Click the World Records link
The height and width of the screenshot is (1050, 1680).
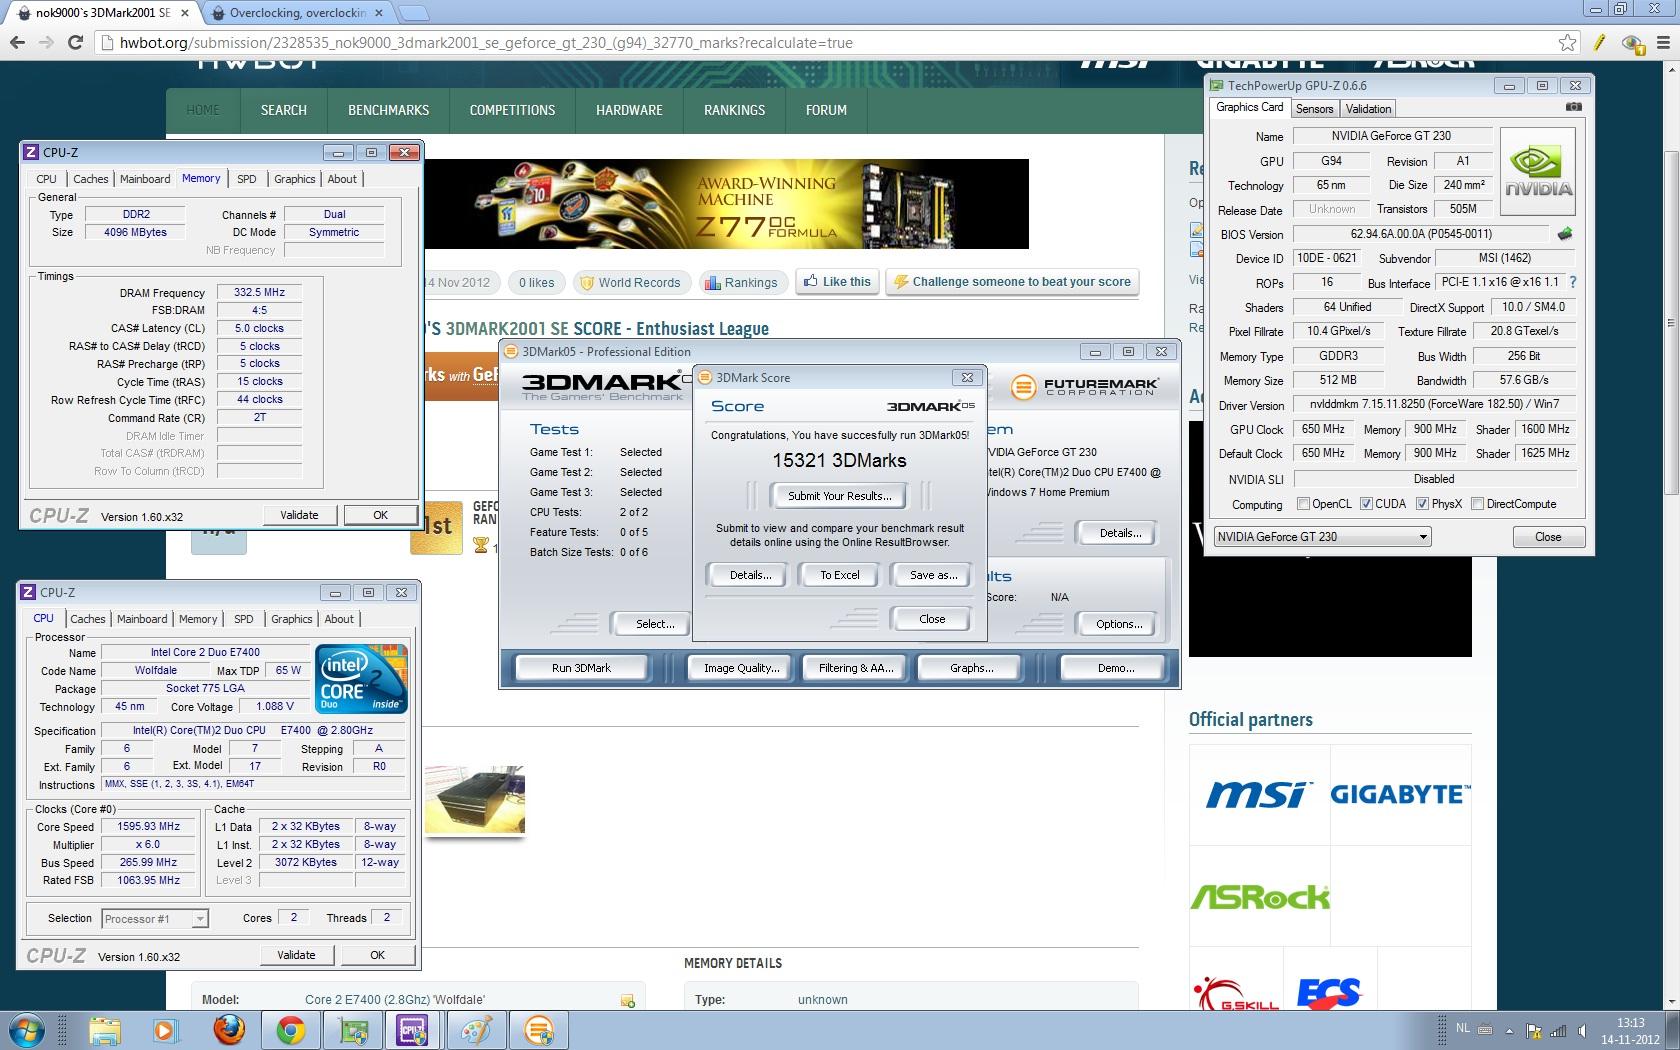point(631,283)
